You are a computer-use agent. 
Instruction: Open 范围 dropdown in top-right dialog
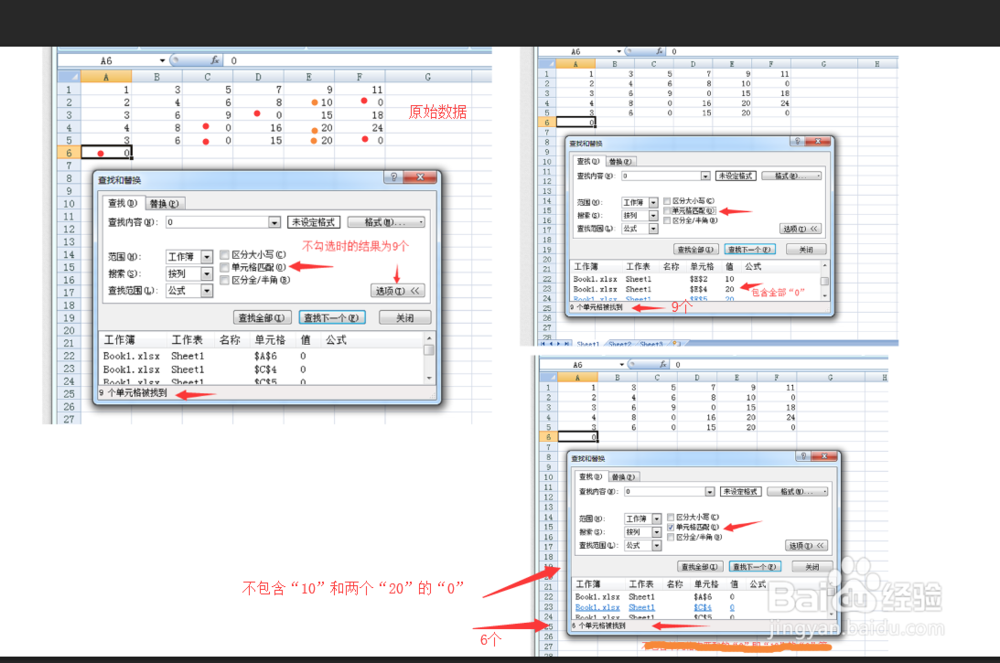(x=653, y=202)
